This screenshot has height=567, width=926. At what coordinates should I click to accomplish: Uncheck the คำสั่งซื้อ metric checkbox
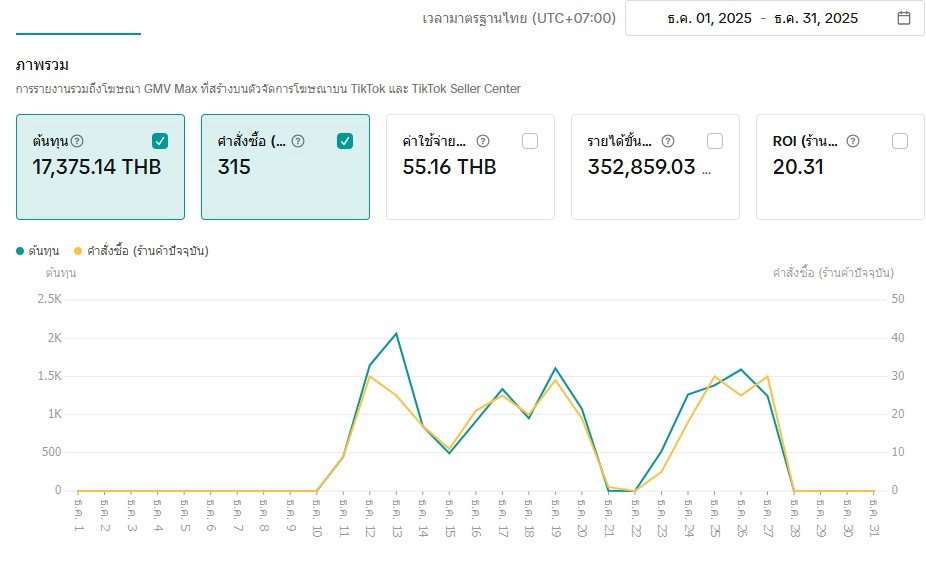[345, 141]
